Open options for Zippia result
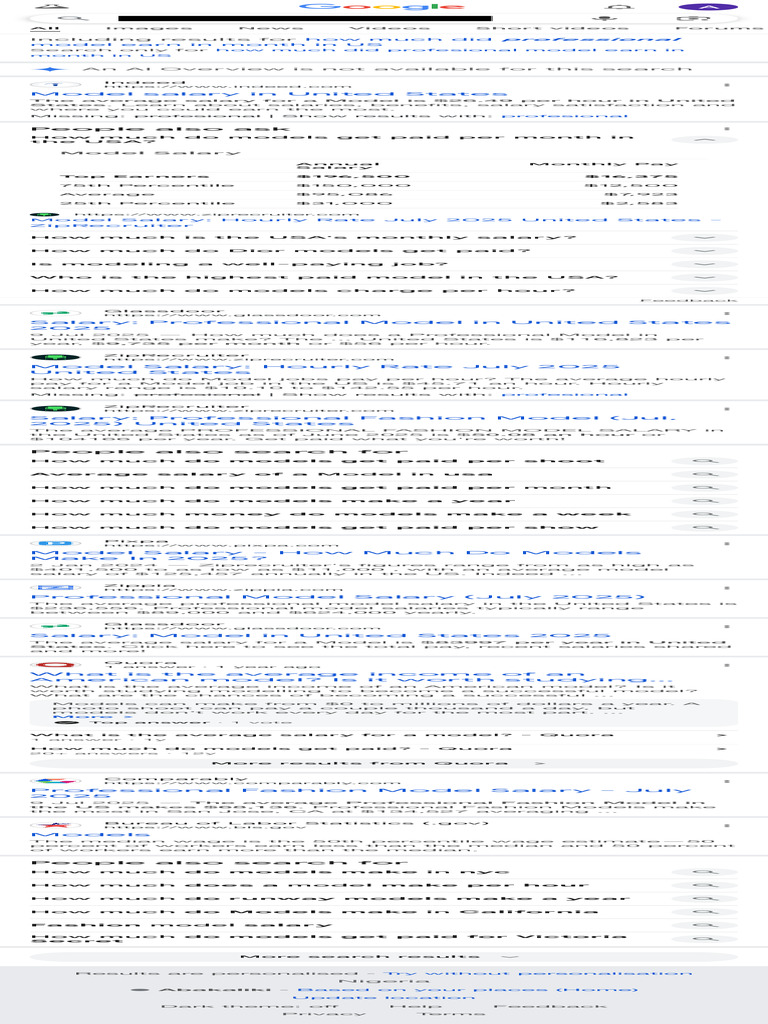Image resolution: width=768 pixels, height=1024 pixels. [x=727, y=588]
